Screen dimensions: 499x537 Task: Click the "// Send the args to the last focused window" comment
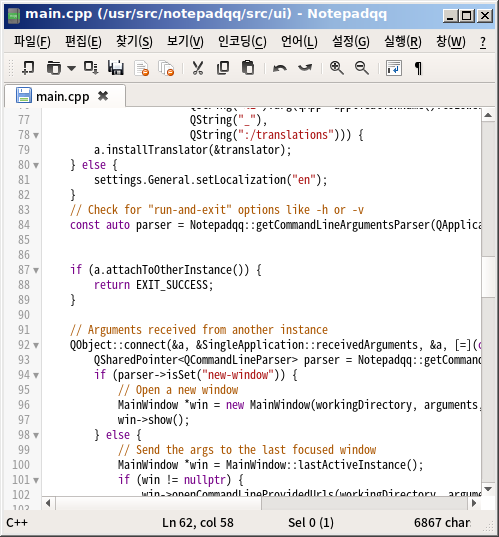click(x=247, y=450)
